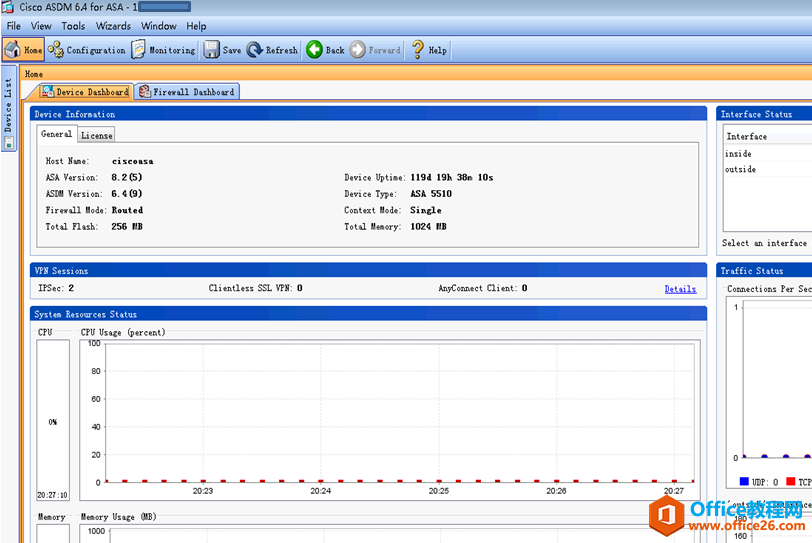
Task: Click the Home breadcrumb label
Action: pos(34,74)
